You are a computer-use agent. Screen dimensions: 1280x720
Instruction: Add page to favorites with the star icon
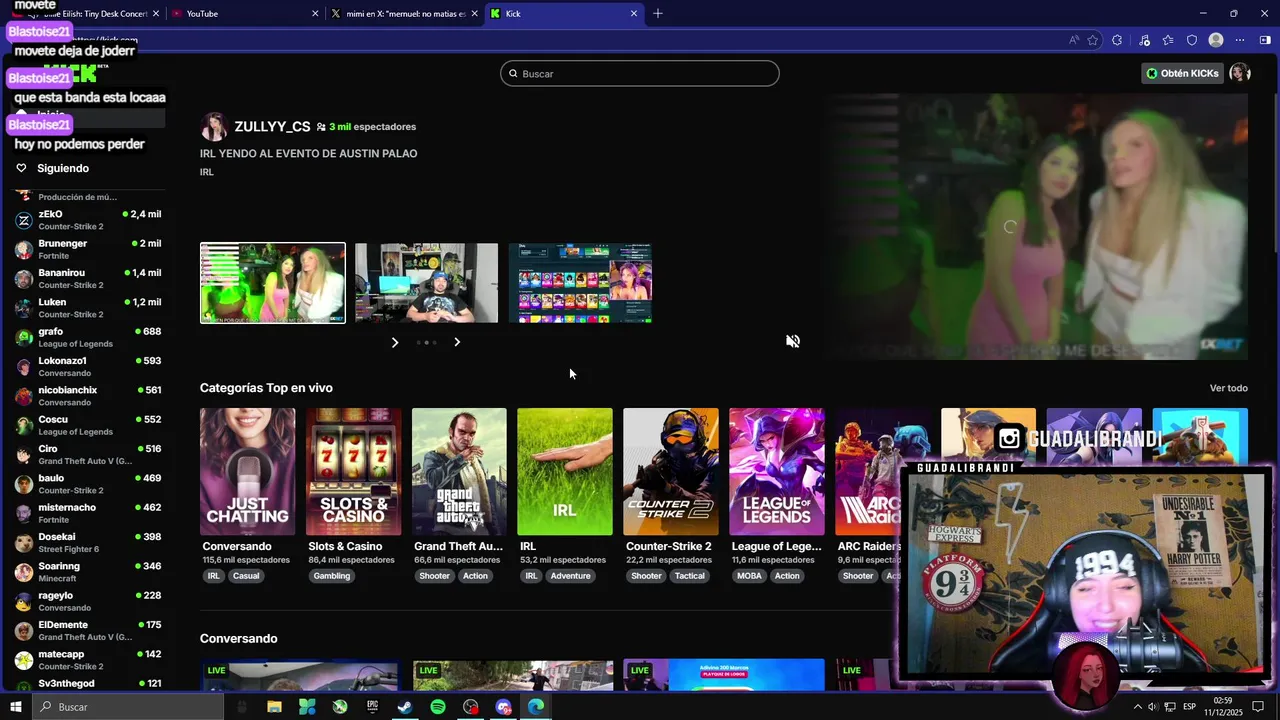click(x=1093, y=40)
